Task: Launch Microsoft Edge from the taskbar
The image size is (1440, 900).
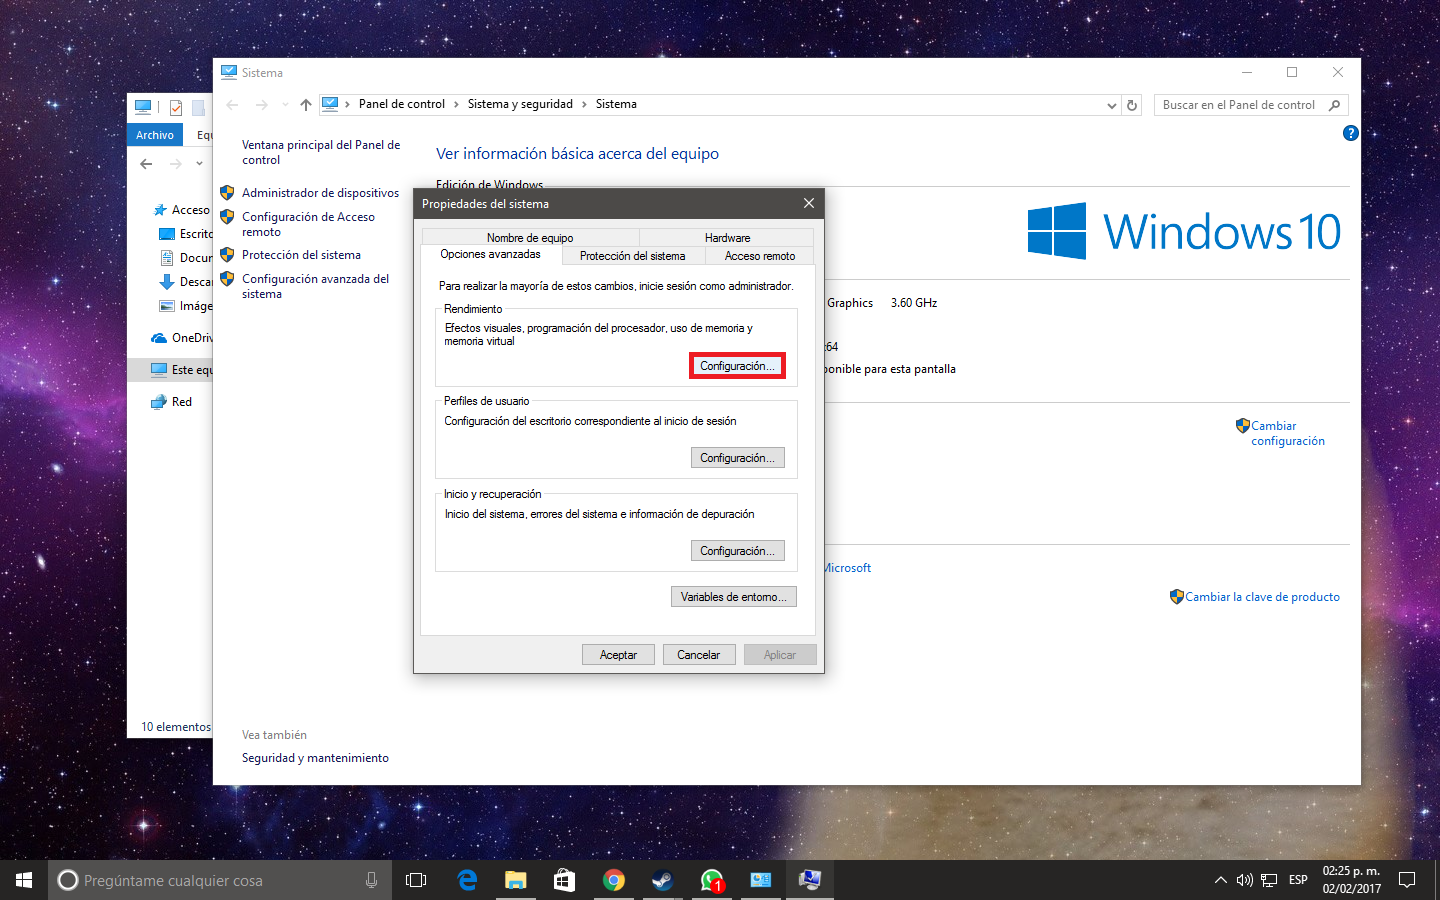Action: [467, 880]
